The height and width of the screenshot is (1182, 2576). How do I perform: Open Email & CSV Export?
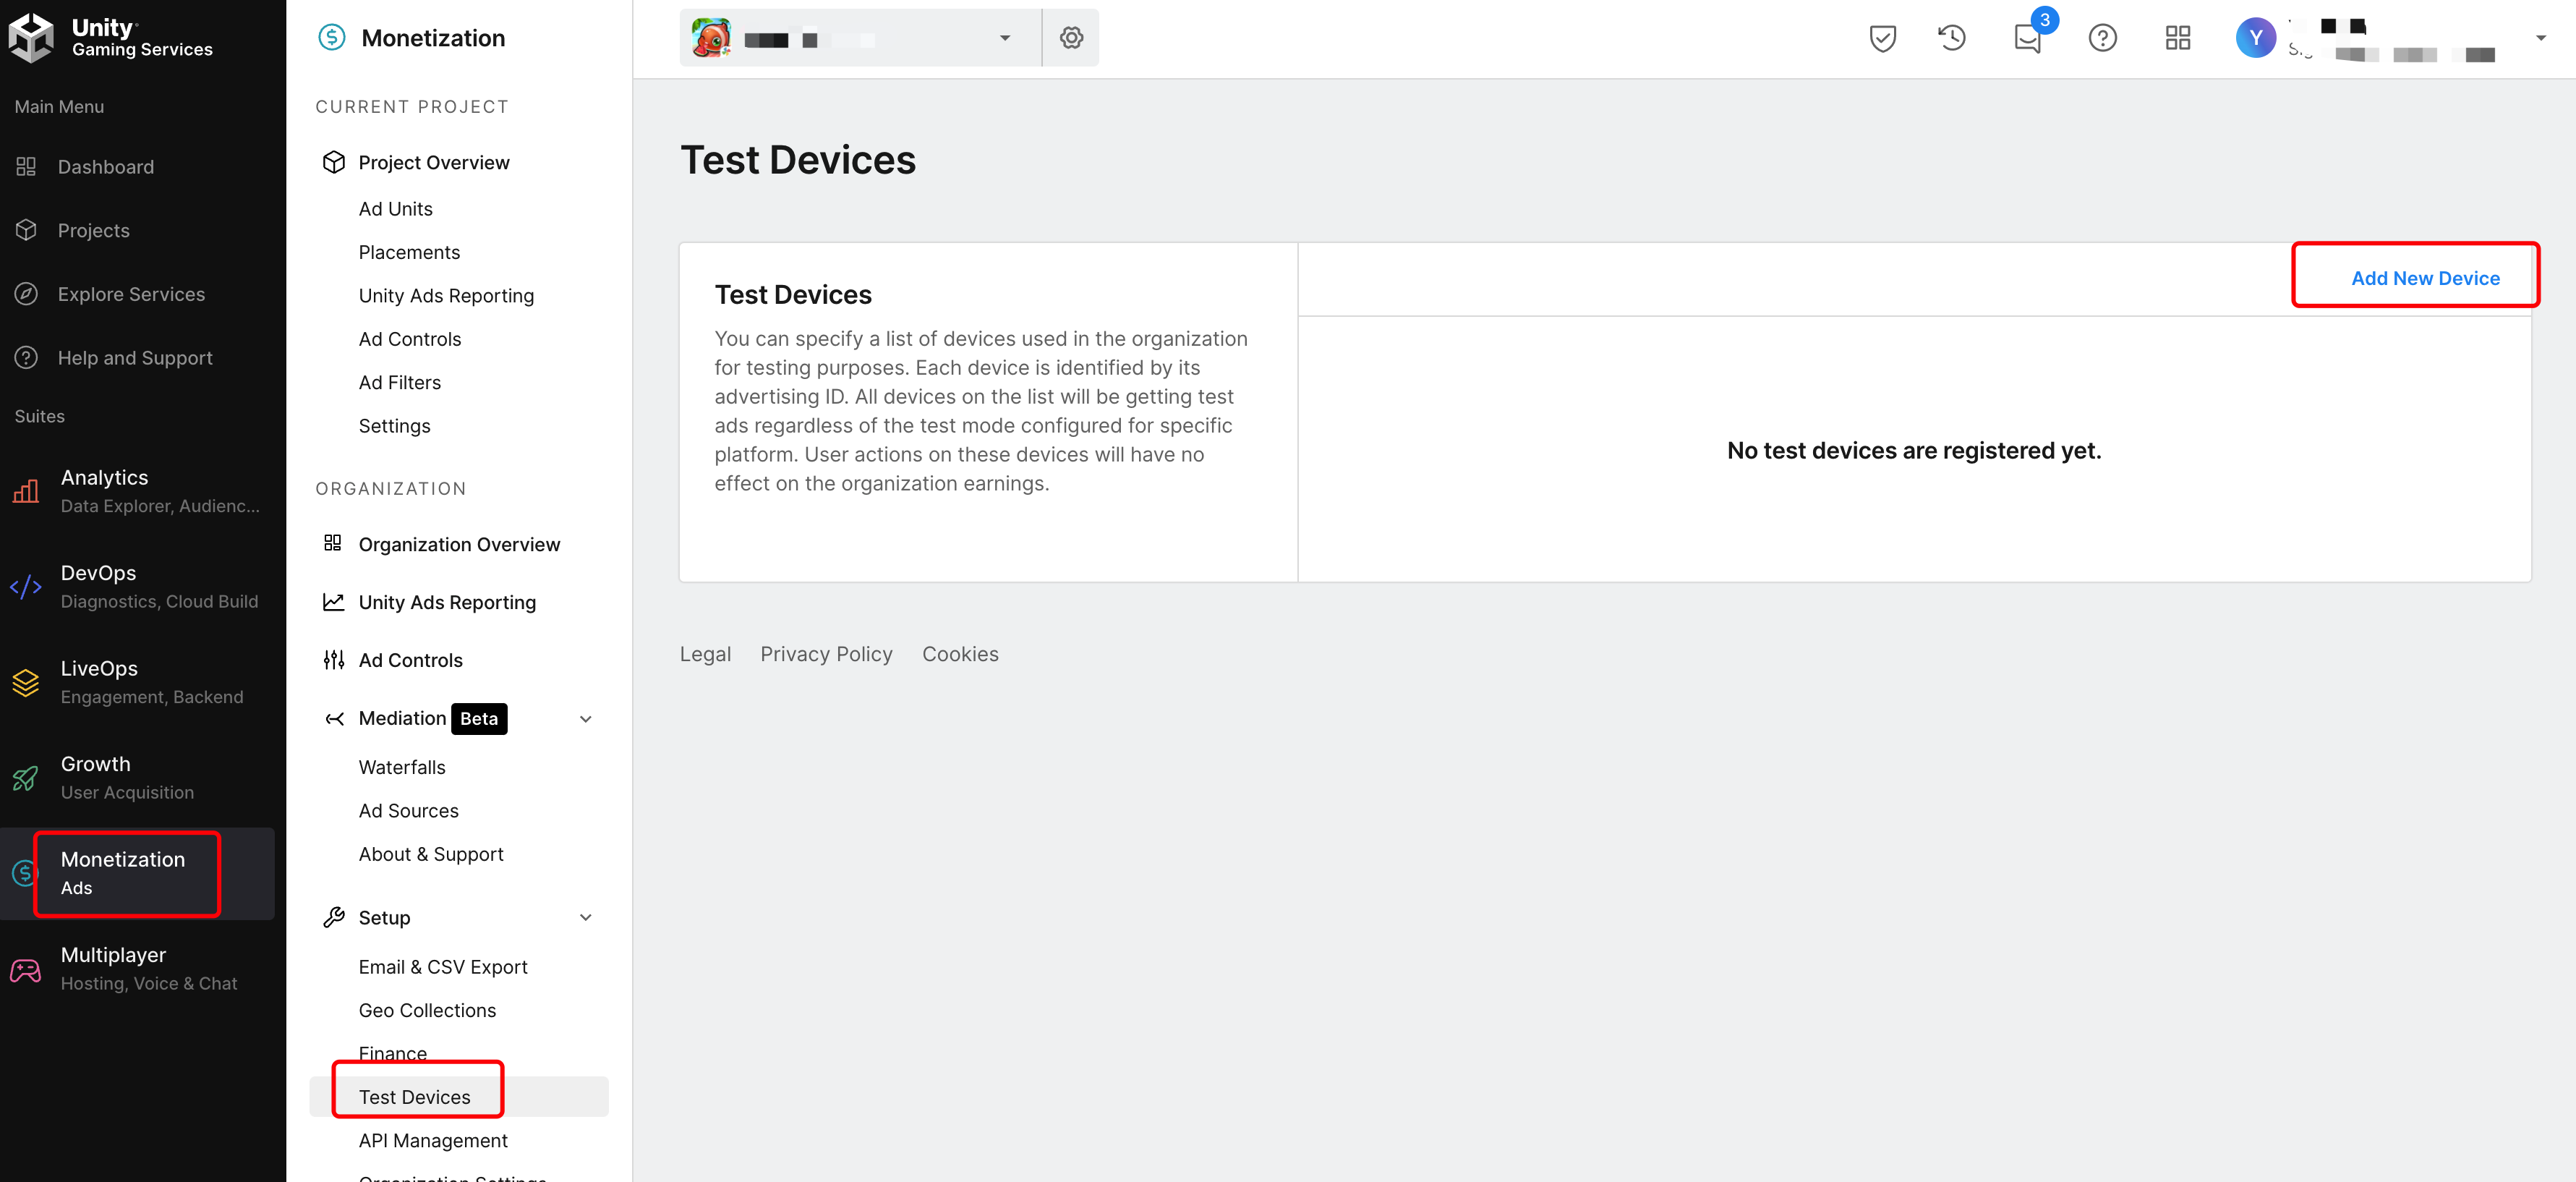click(x=443, y=966)
